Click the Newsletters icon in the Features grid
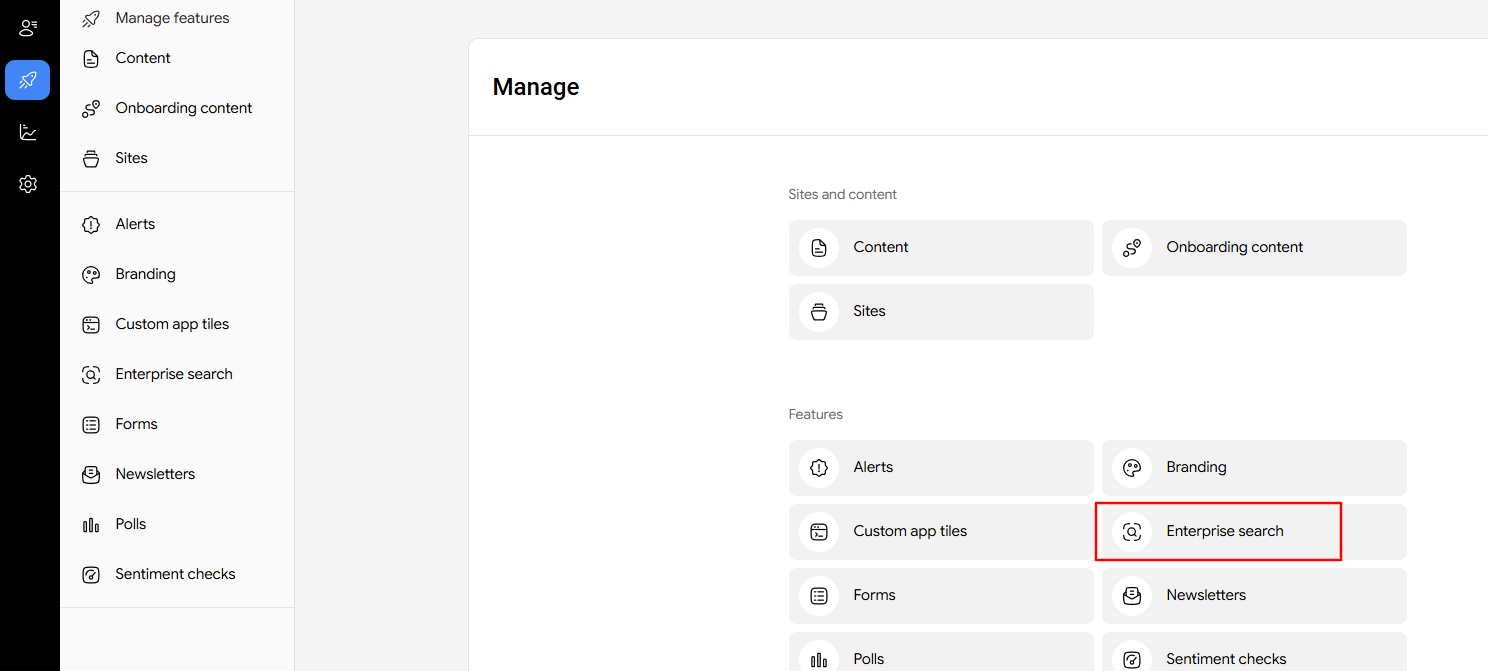The height and width of the screenshot is (671, 1488). [x=1132, y=596]
